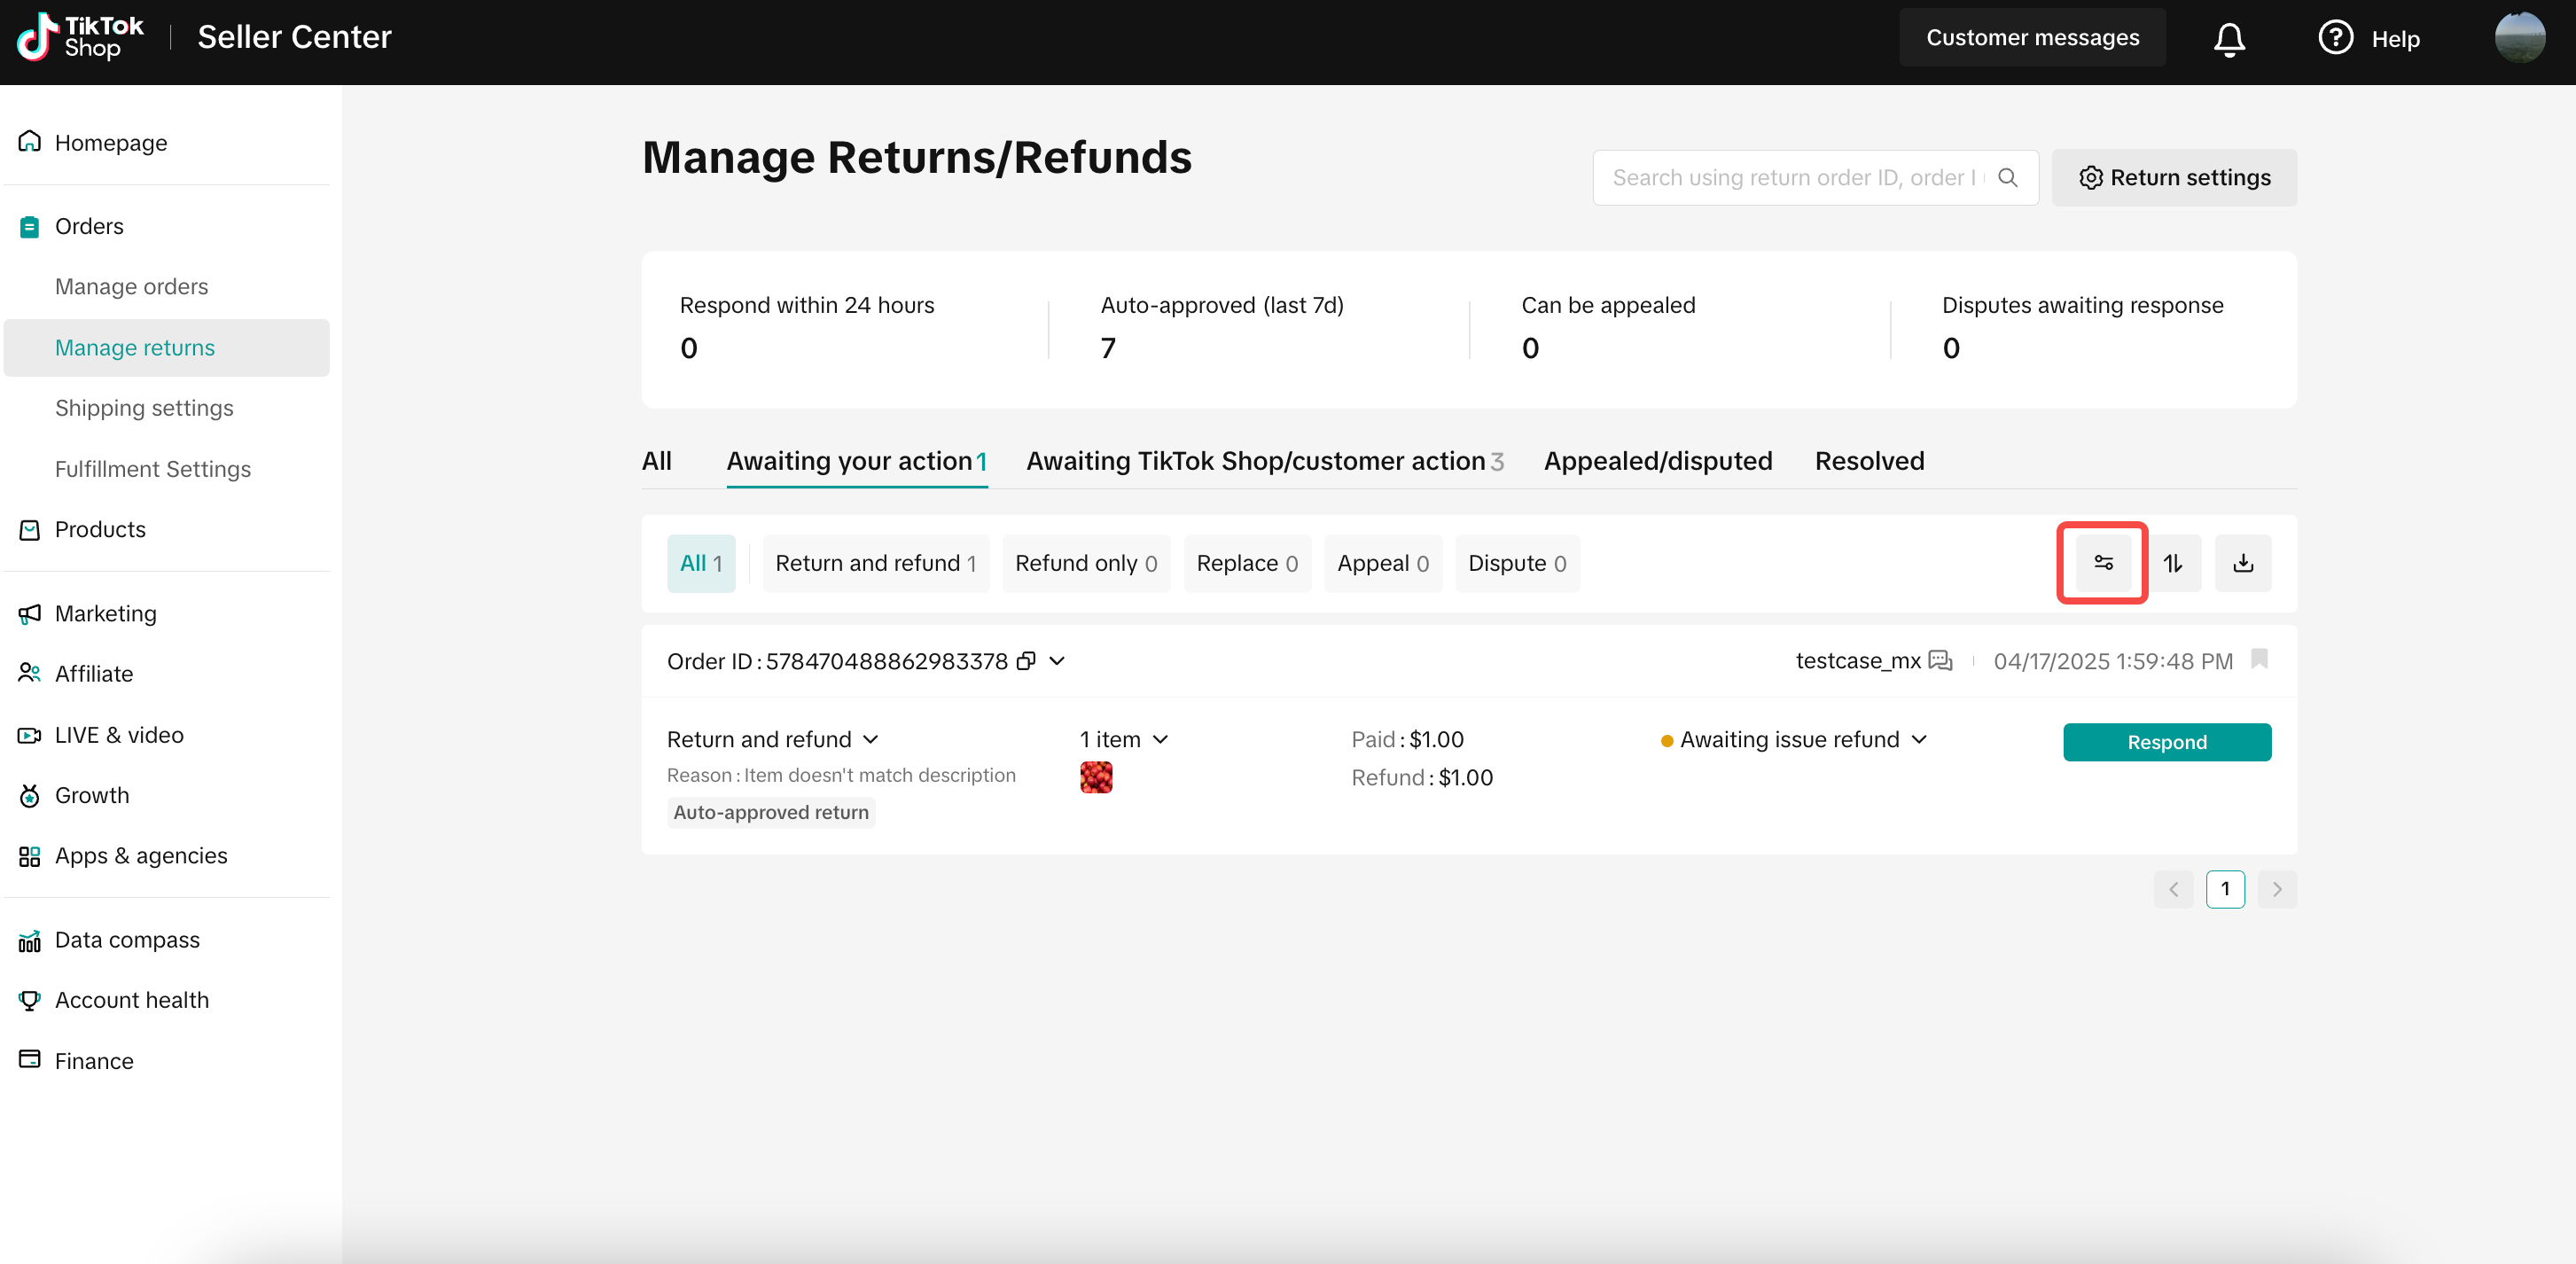The image size is (2576, 1264).
Task: Toggle the bookmark flag on the order
Action: 2259,659
